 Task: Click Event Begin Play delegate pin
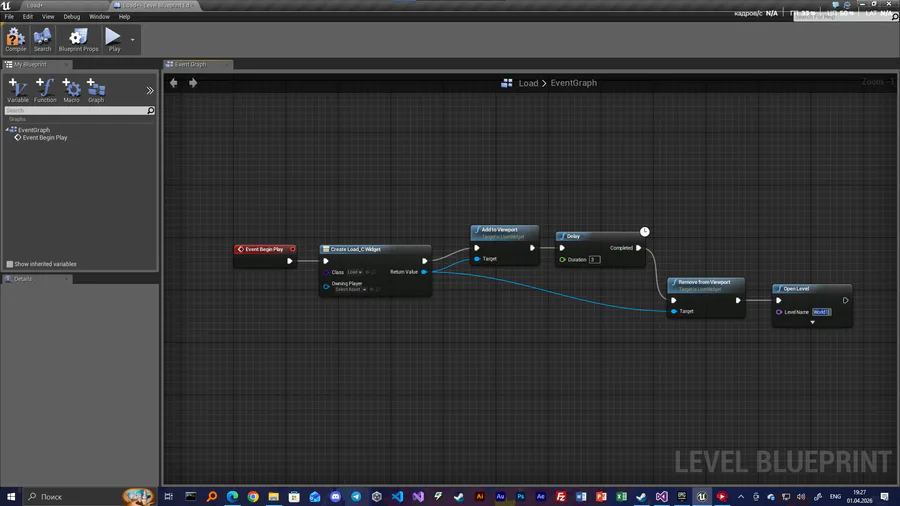(293, 249)
